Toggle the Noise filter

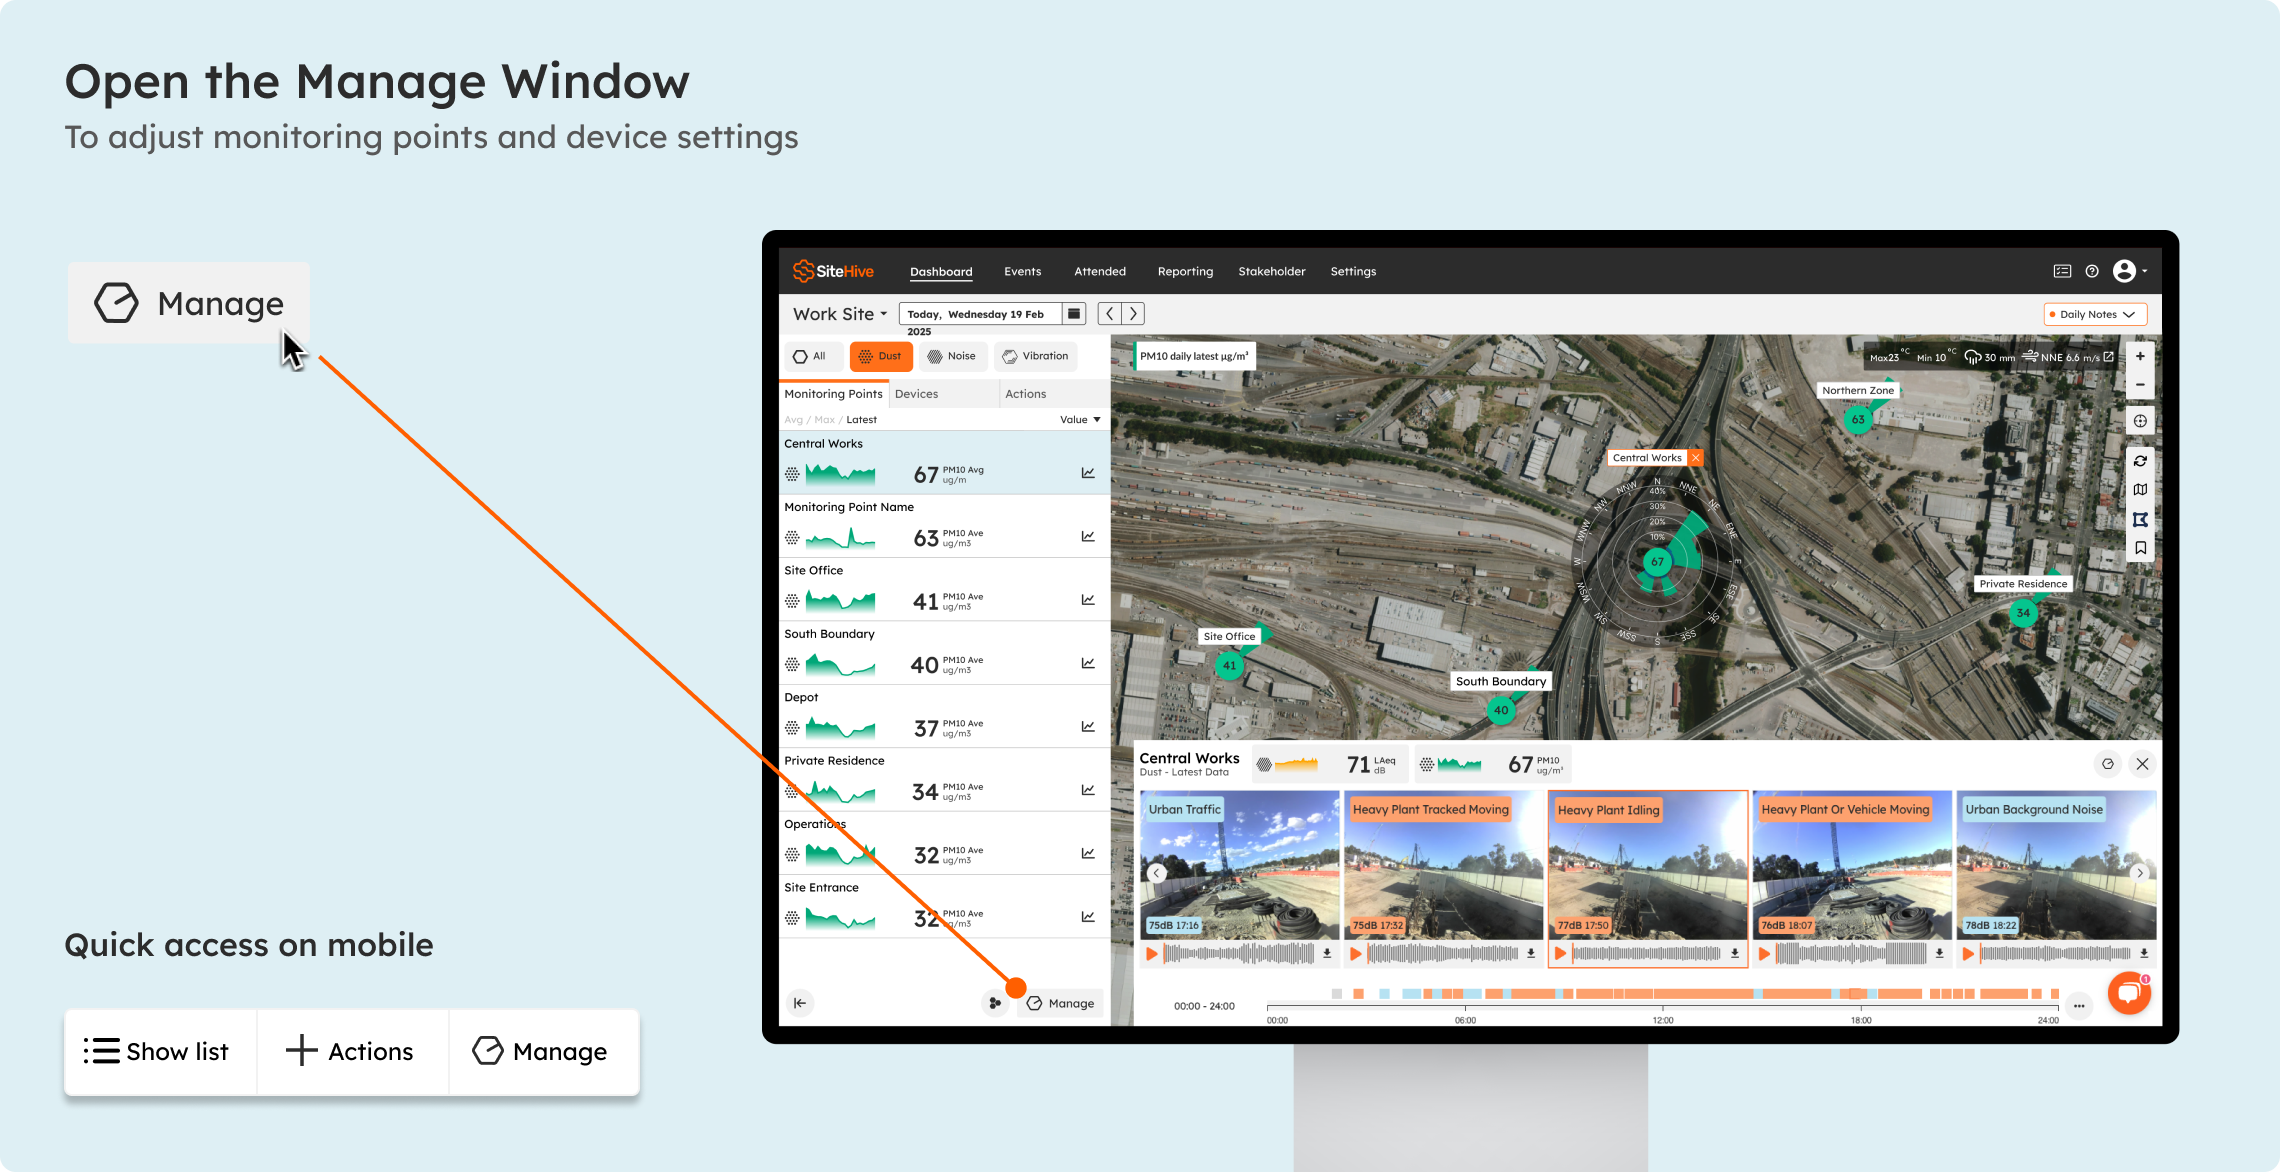951,356
